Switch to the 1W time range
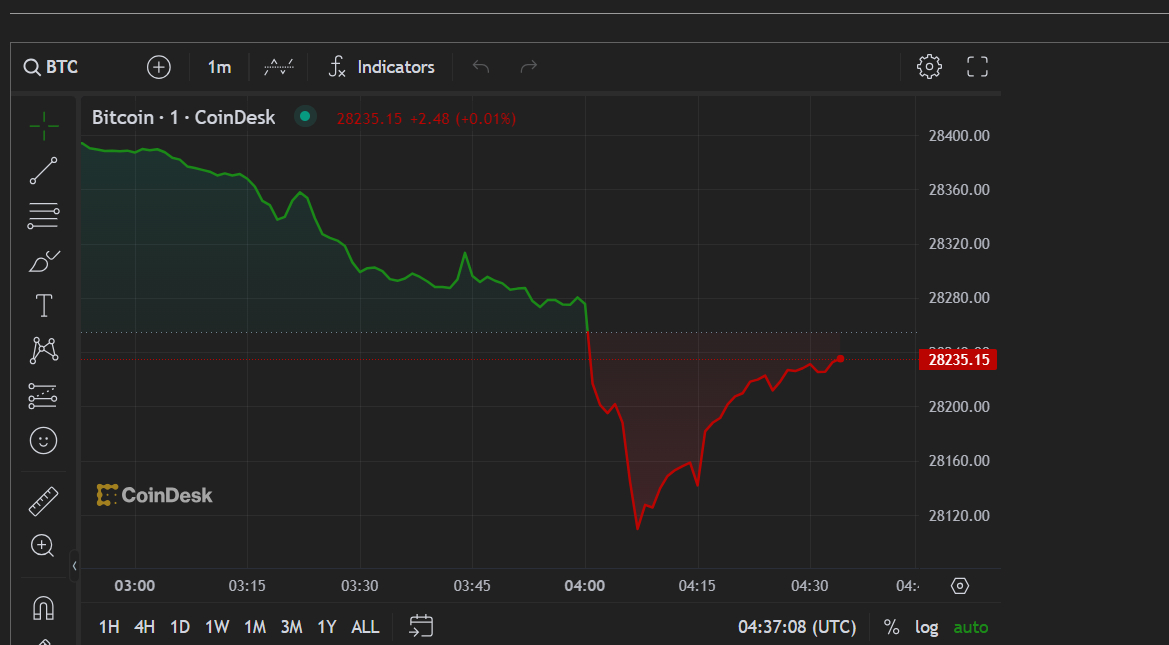 [217, 627]
